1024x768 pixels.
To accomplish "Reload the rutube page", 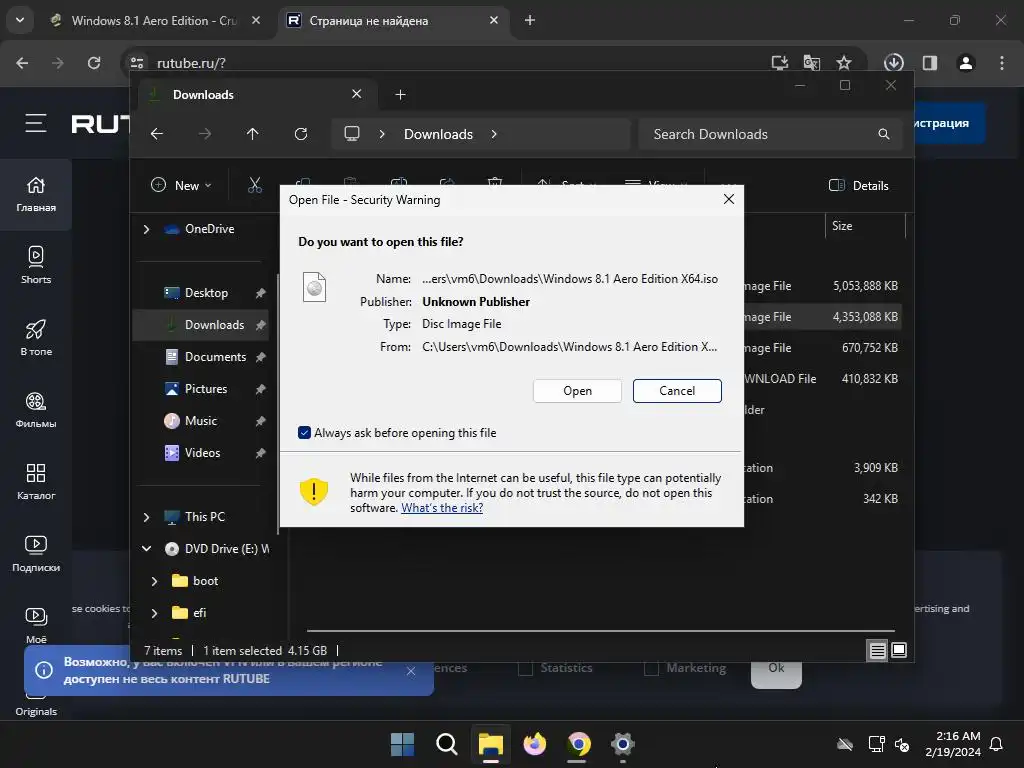I will point(94,63).
